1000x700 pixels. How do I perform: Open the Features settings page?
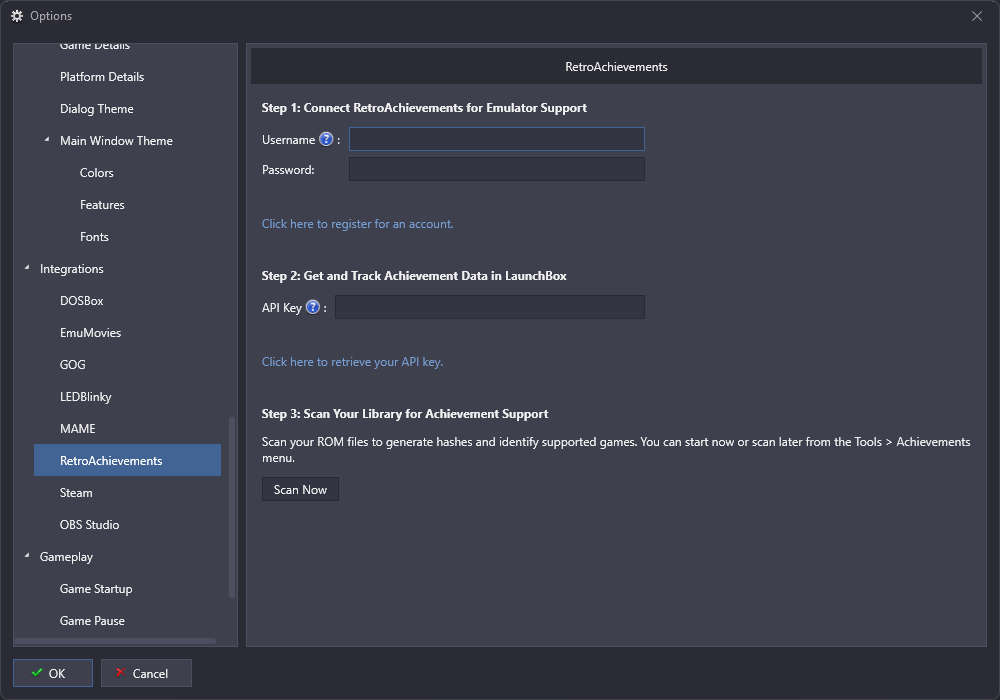[102, 205]
